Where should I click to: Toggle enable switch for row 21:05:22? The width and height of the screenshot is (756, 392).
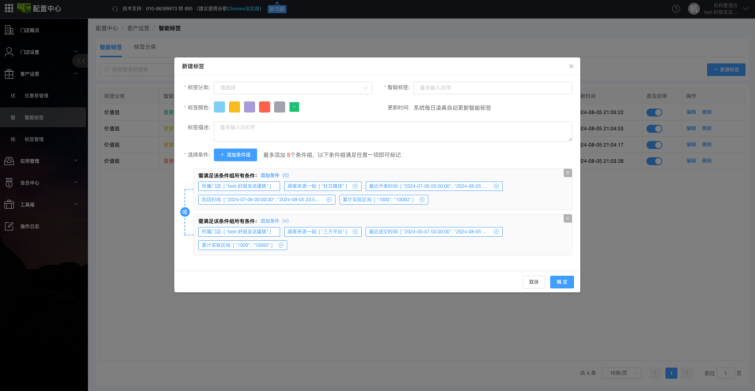pyautogui.click(x=654, y=112)
